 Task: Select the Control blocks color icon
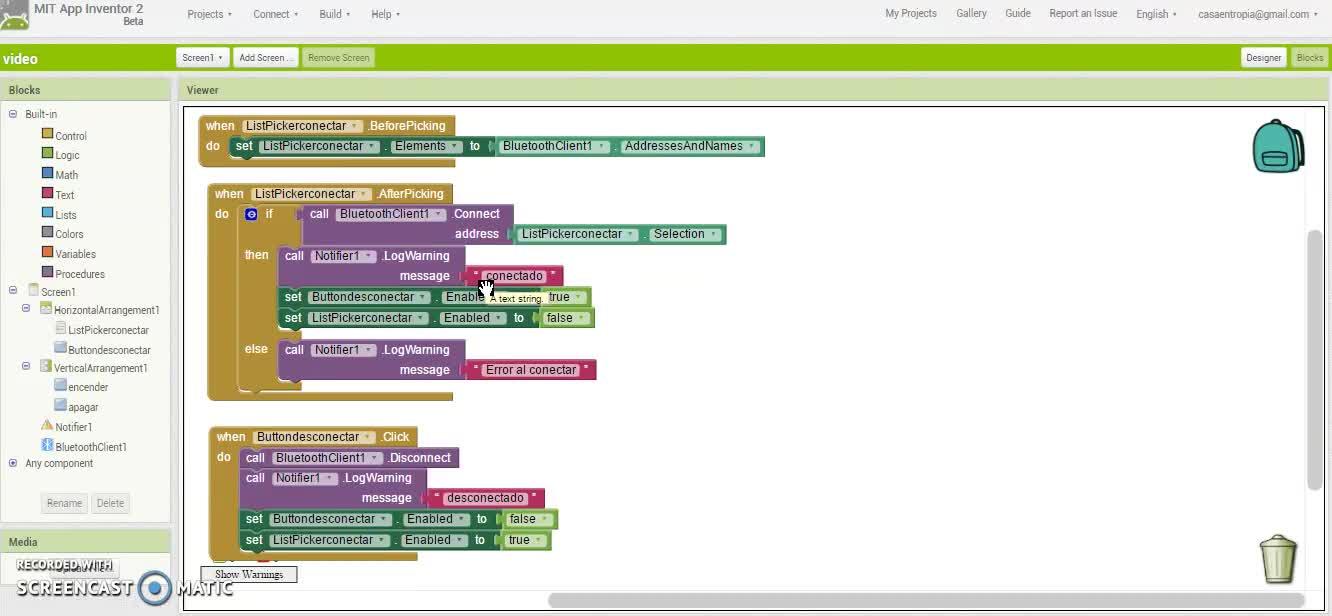click(x=47, y=134)
